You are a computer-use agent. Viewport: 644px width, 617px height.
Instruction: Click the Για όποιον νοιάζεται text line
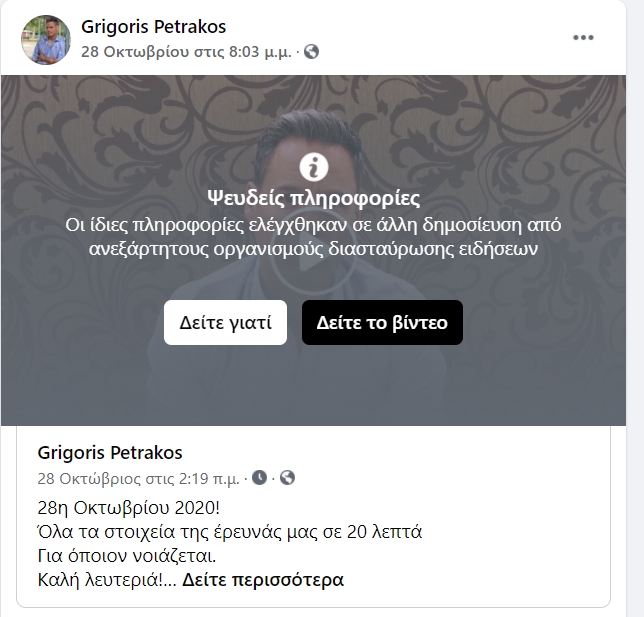(127, 555)
